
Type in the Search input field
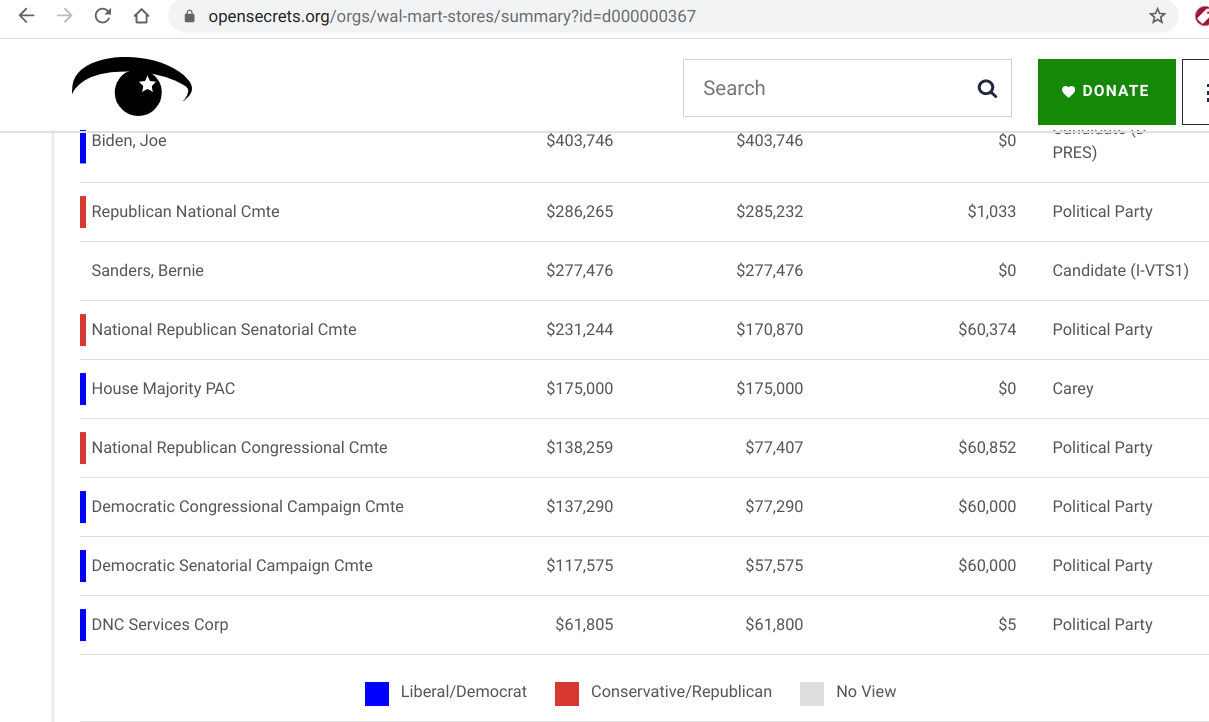tap(830, 89)
